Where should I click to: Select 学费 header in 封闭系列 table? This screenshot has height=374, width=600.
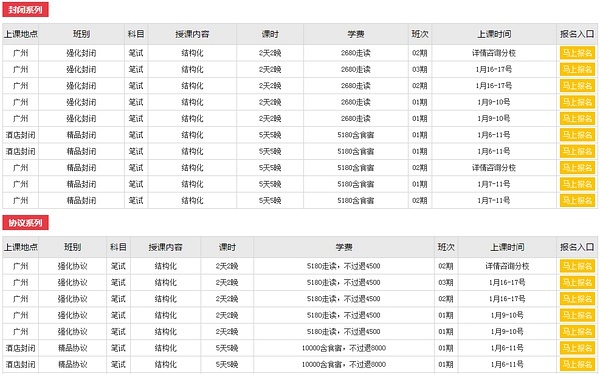tap(356, 34)
